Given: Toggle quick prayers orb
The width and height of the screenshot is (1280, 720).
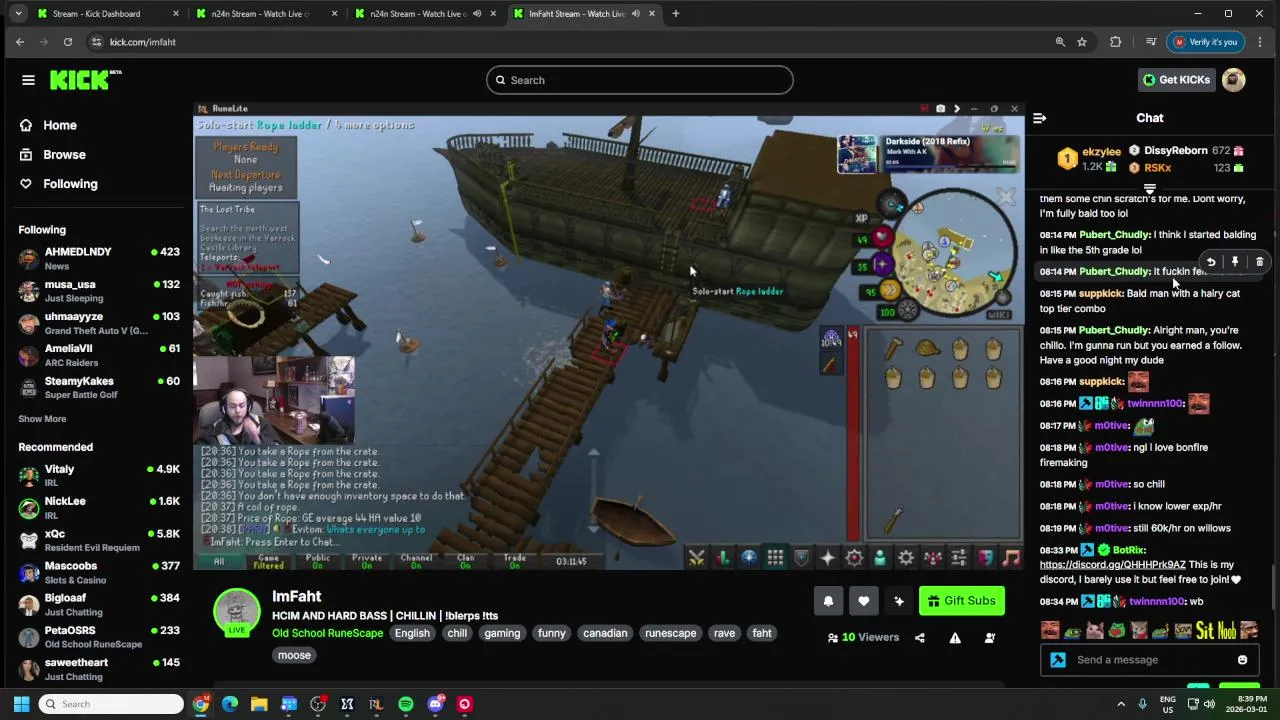Looking at the screenshot, I should [882, 264].
